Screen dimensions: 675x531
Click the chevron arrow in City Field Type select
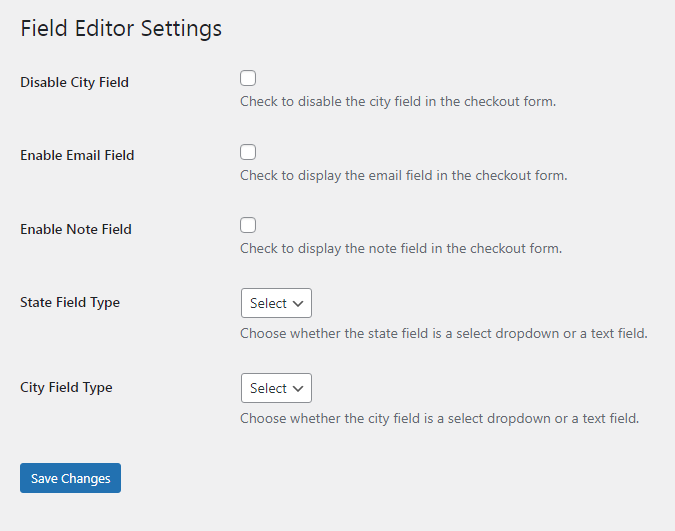point(298,388)
